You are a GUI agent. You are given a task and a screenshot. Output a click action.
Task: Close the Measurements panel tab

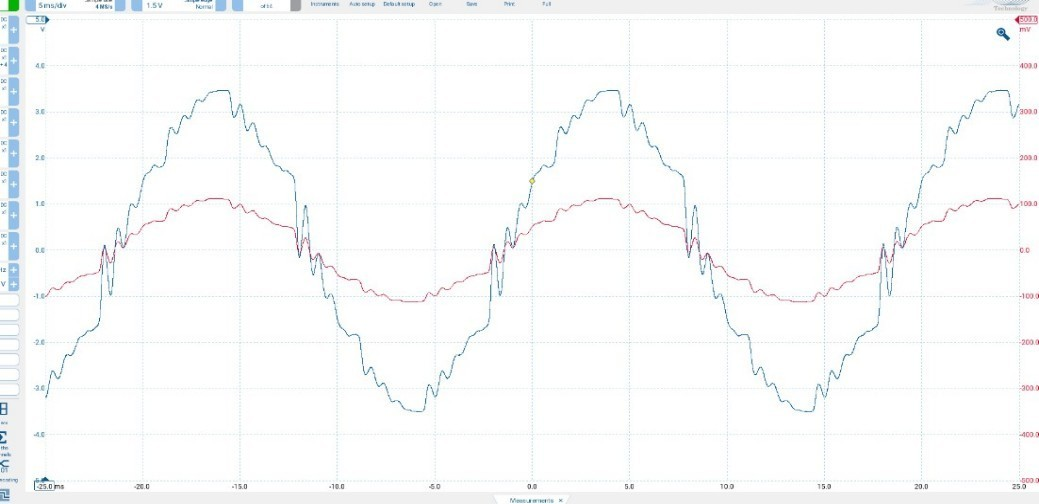click(561, 500)
